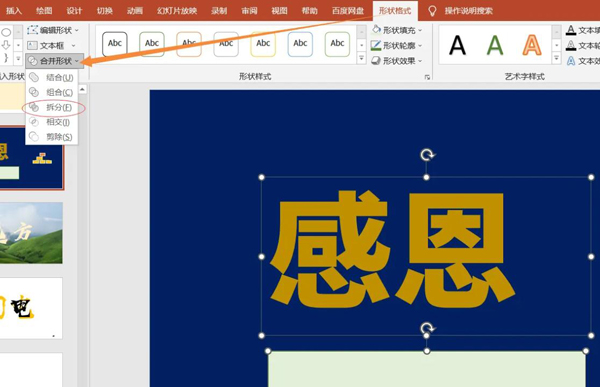Open the Shape Fill (形状填充) paint bucket
This screenshot has height=387, width=600.
pyautogui.click(x=376, y=29)
